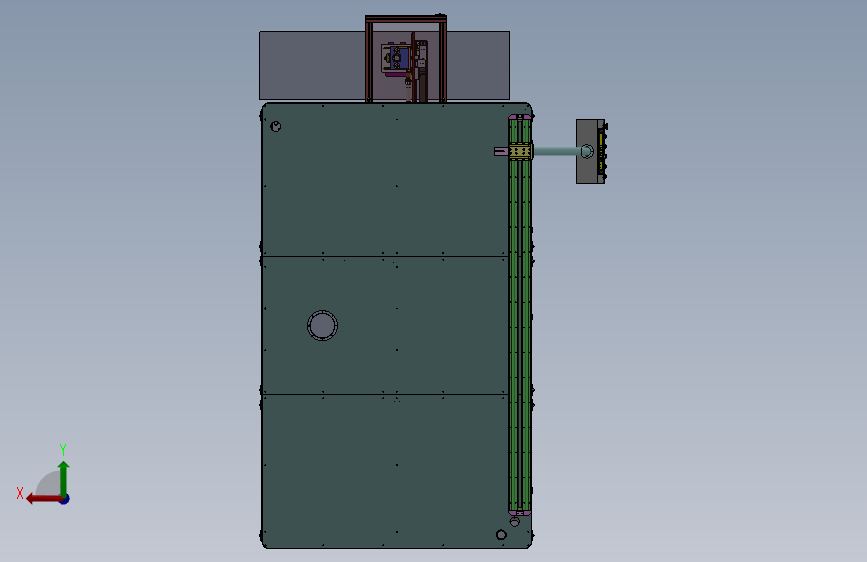The height and width of the screenshot is (562, 867).
Task: Select the pink end cap at the rail top
Action: click(520, 117)
